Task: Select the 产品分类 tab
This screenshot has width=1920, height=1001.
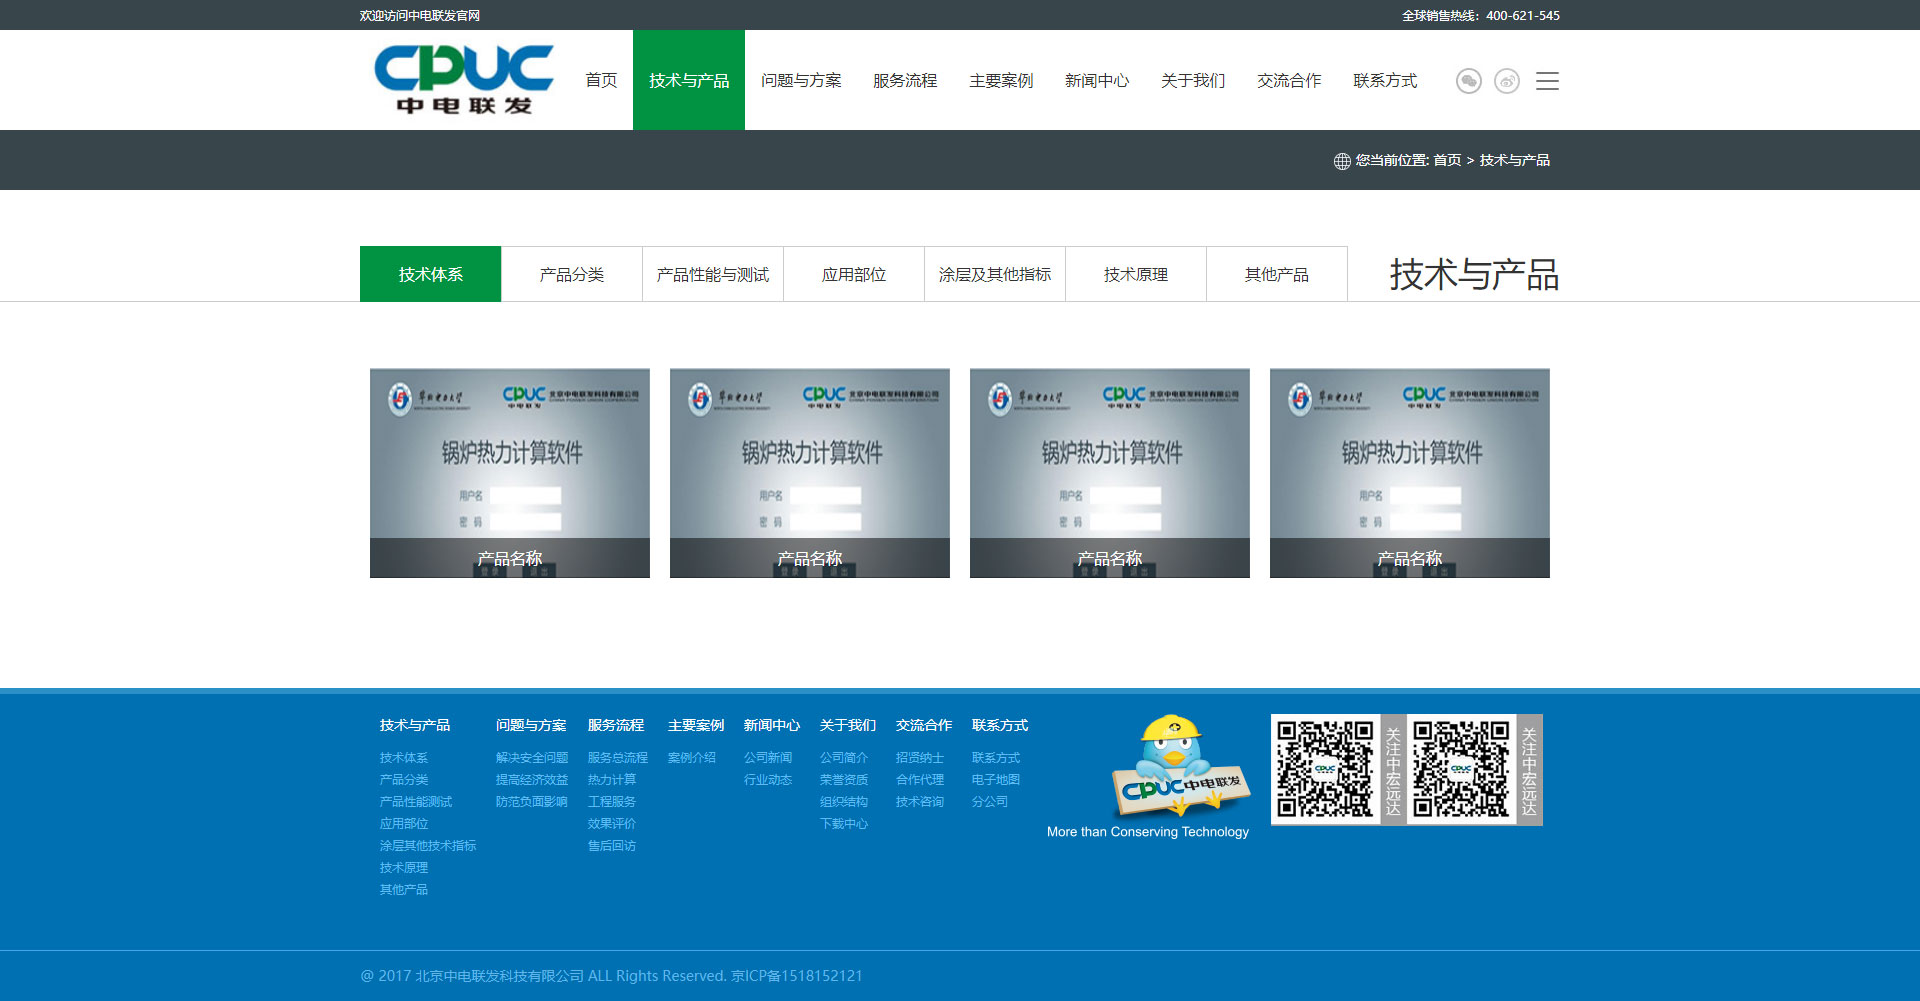Action: [571, 274]
